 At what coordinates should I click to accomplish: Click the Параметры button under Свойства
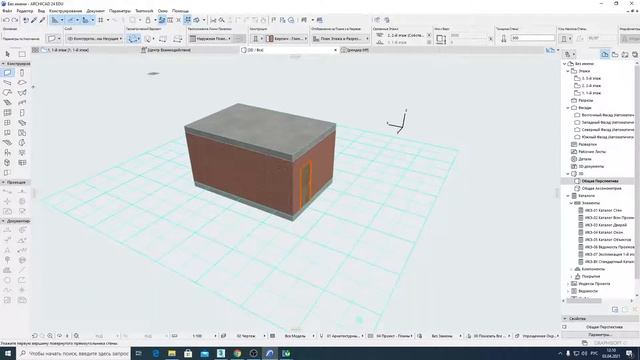coord(599,335)
